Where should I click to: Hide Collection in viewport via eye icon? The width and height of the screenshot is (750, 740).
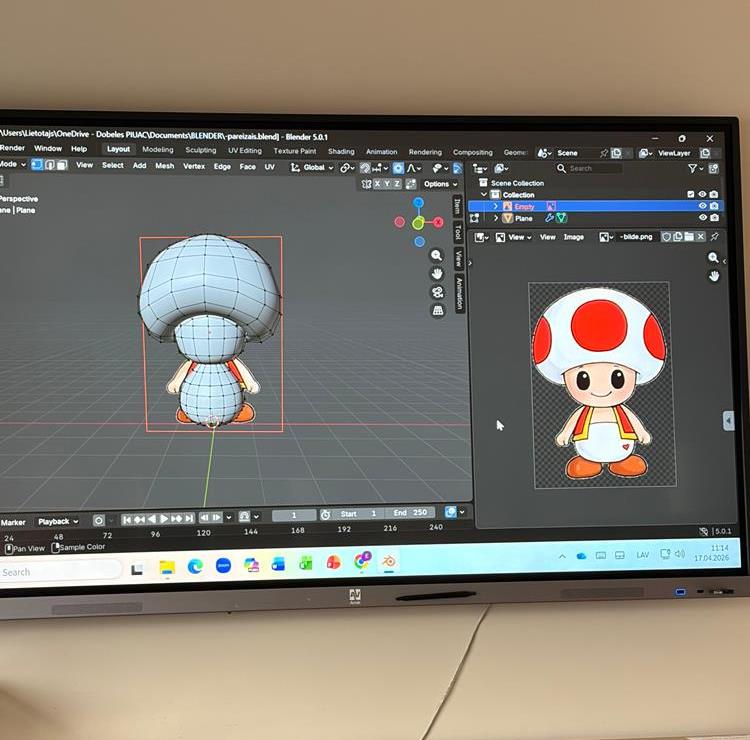click(702, 194)
